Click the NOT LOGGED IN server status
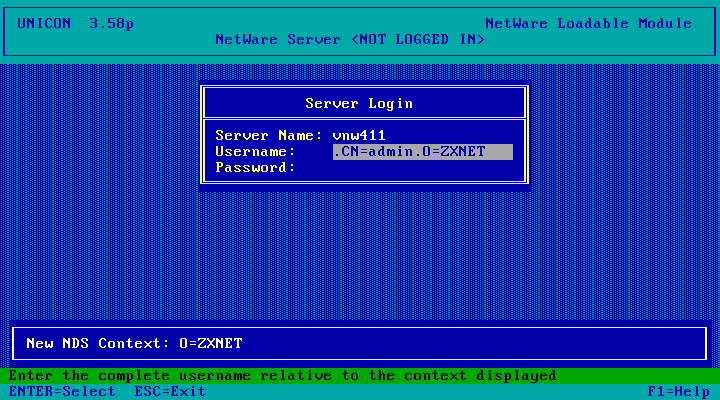Viewport: 720px width, 400px height. [x=417, y=40]
